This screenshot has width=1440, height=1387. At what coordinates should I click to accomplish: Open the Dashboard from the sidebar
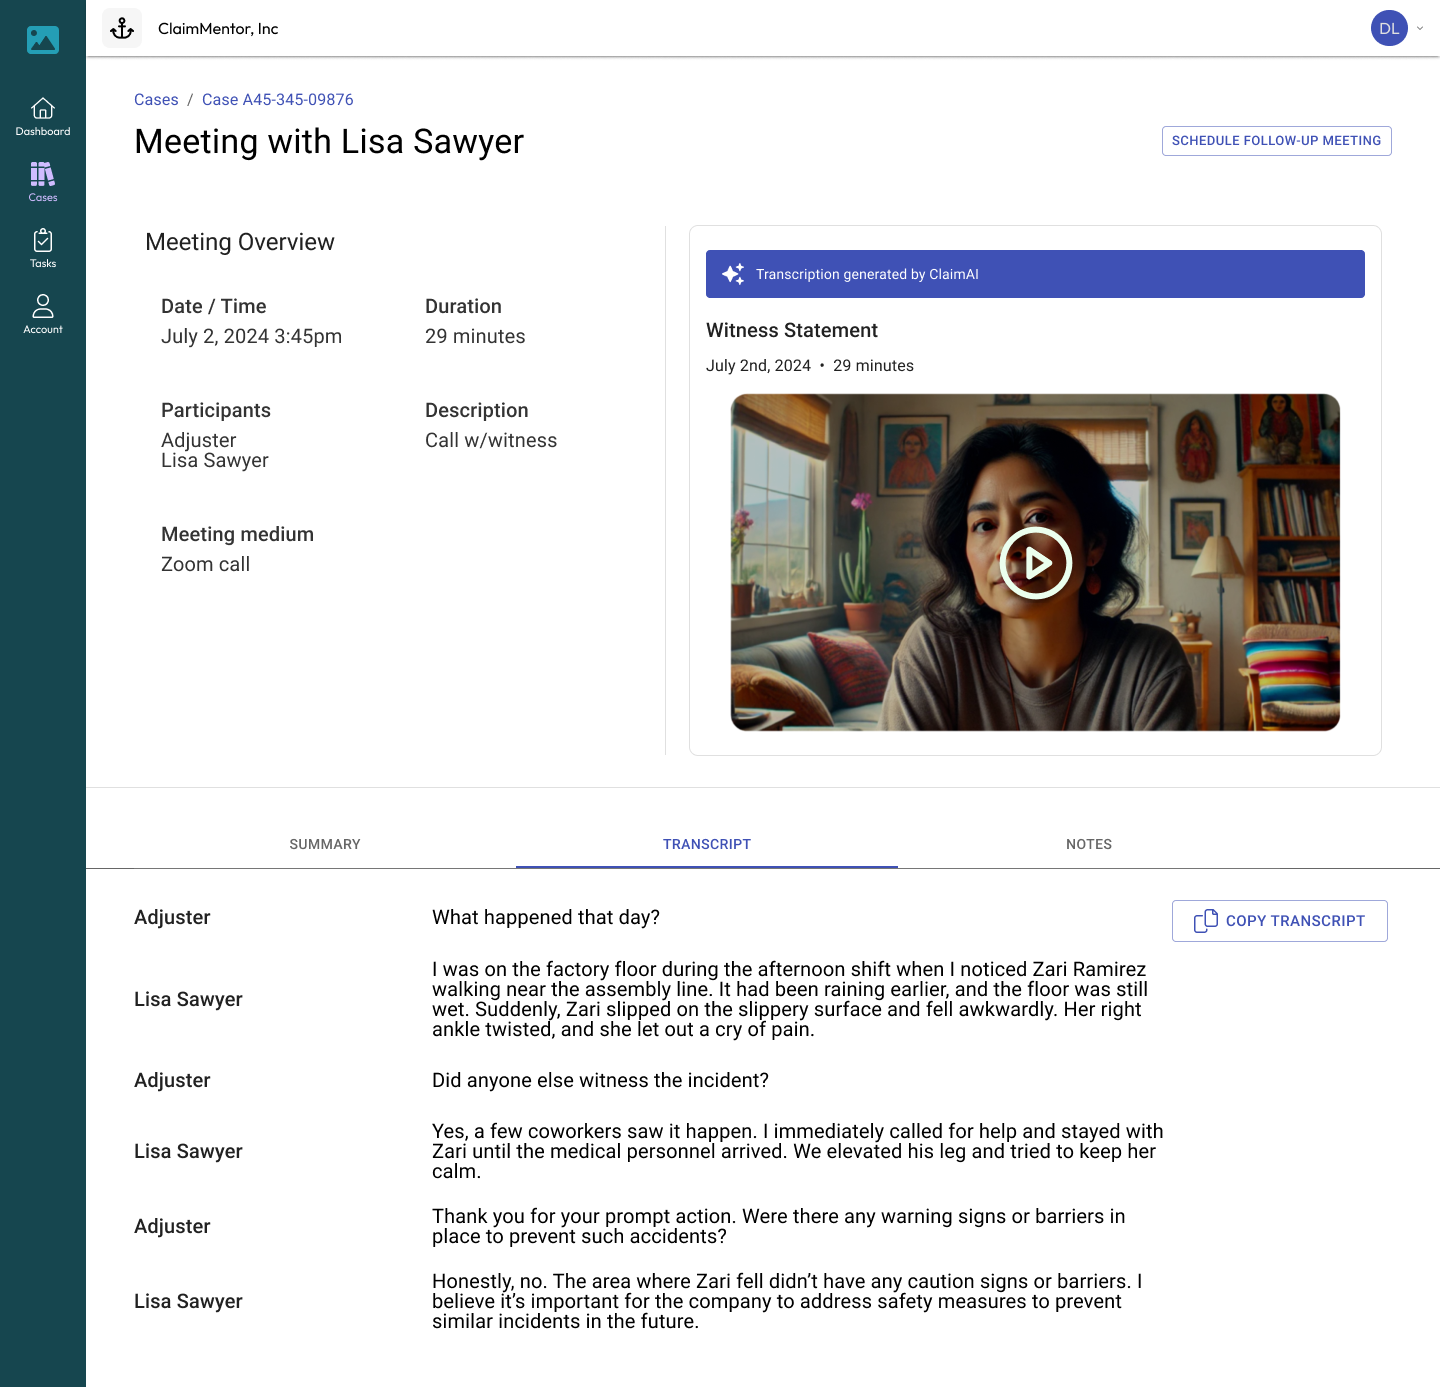coord(43,115)
